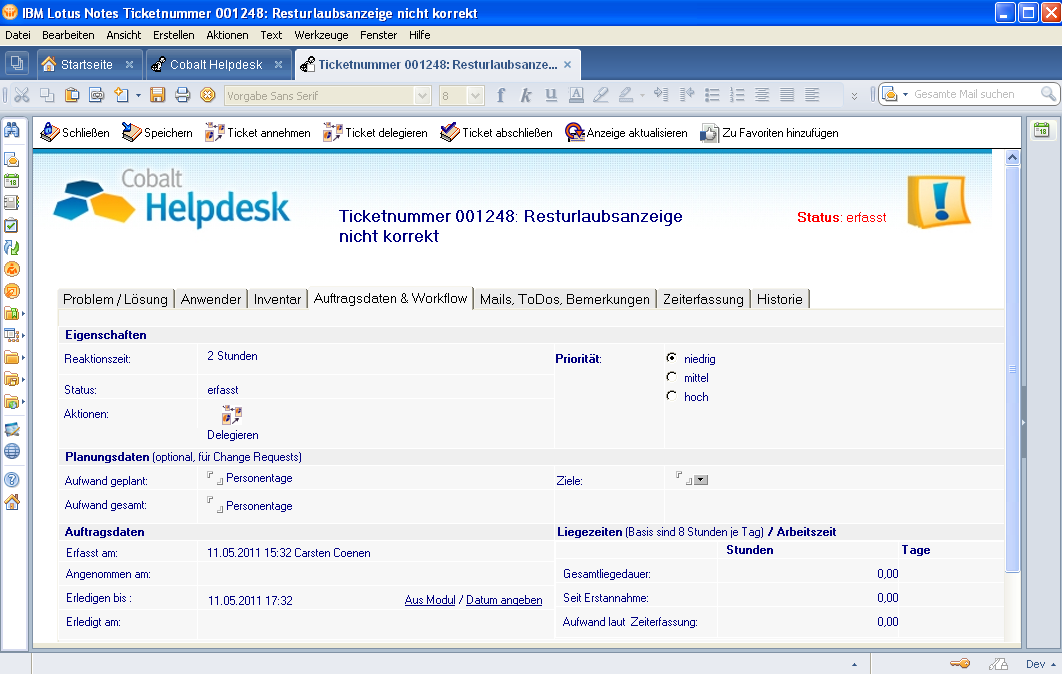Open the Ziele dropdown arrow
The width and height of the screenshot is (1062, 674).
701,480
